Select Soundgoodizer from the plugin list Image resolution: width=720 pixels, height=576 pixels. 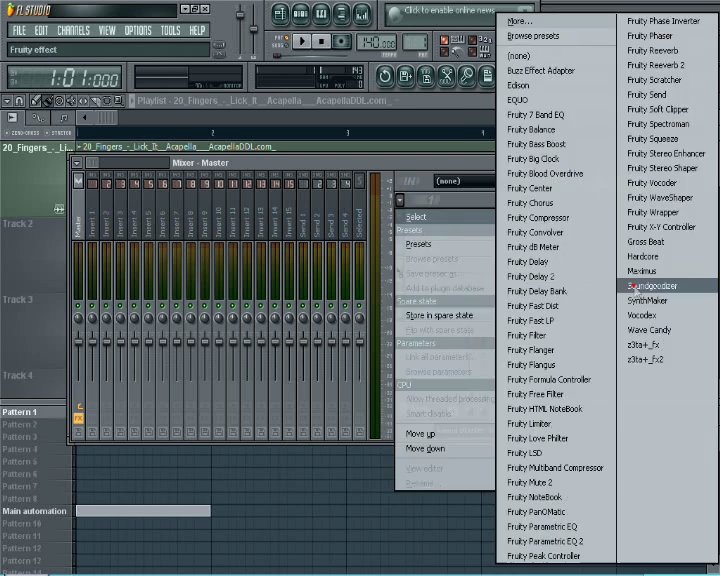pos(667,286)
